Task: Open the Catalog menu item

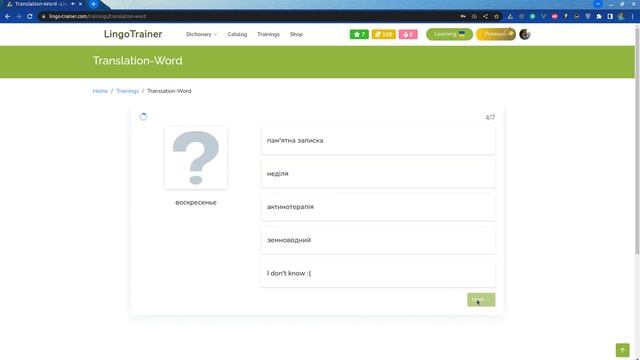Action: [x=237, y=34]
